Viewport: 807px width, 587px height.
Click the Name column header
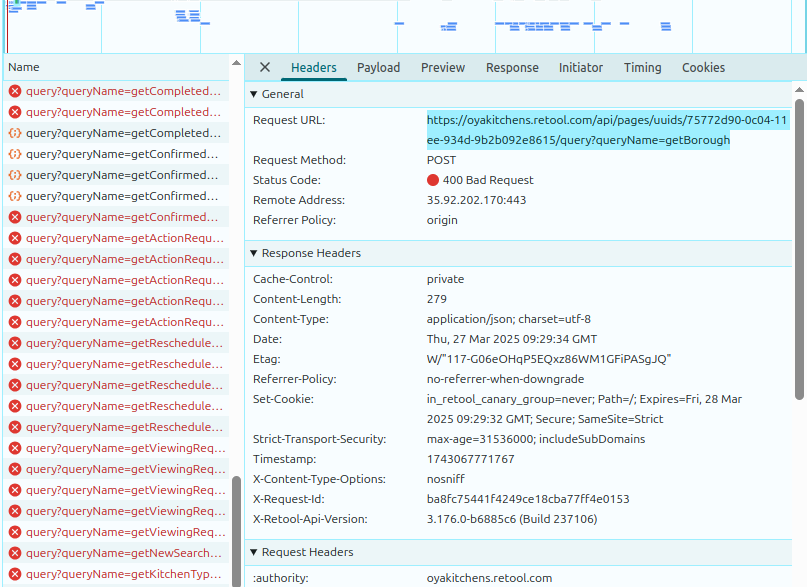(x=24, y=67)
